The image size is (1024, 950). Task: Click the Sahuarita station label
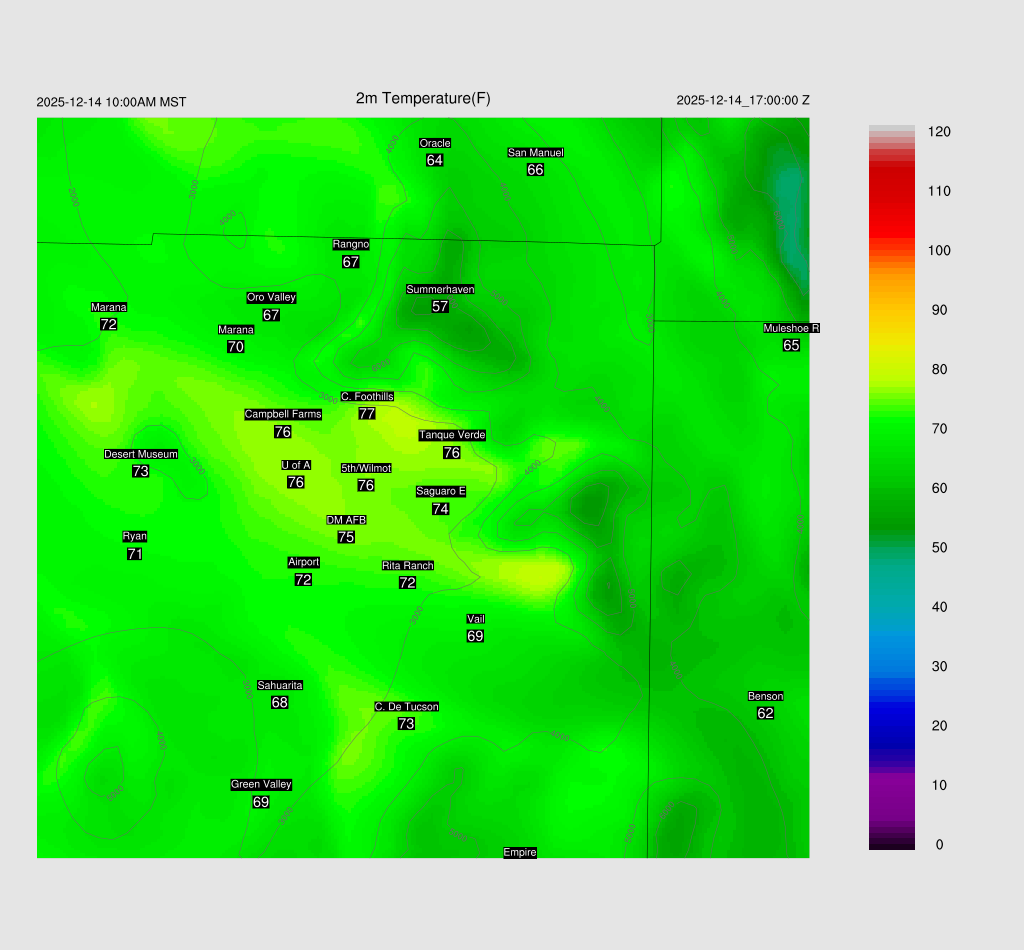coord(280,686)
